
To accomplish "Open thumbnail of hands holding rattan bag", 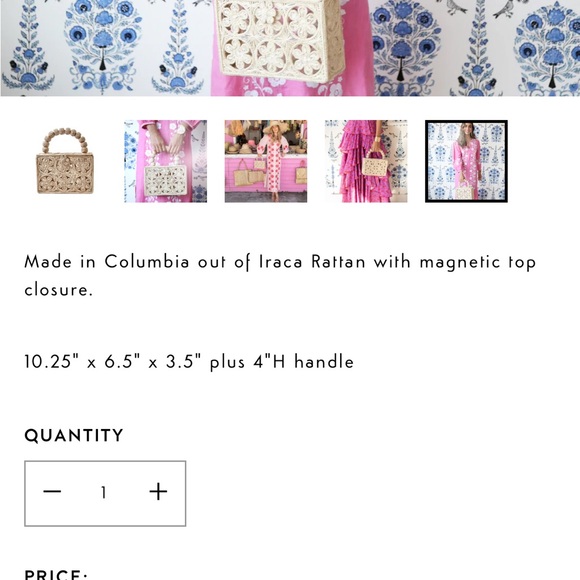I will tap(165, 161).
